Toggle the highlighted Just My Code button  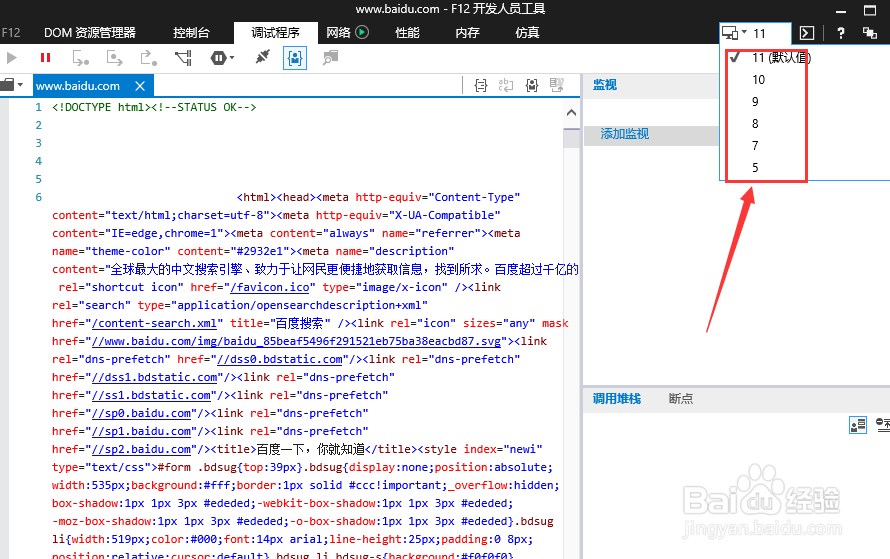click(295, 58)
